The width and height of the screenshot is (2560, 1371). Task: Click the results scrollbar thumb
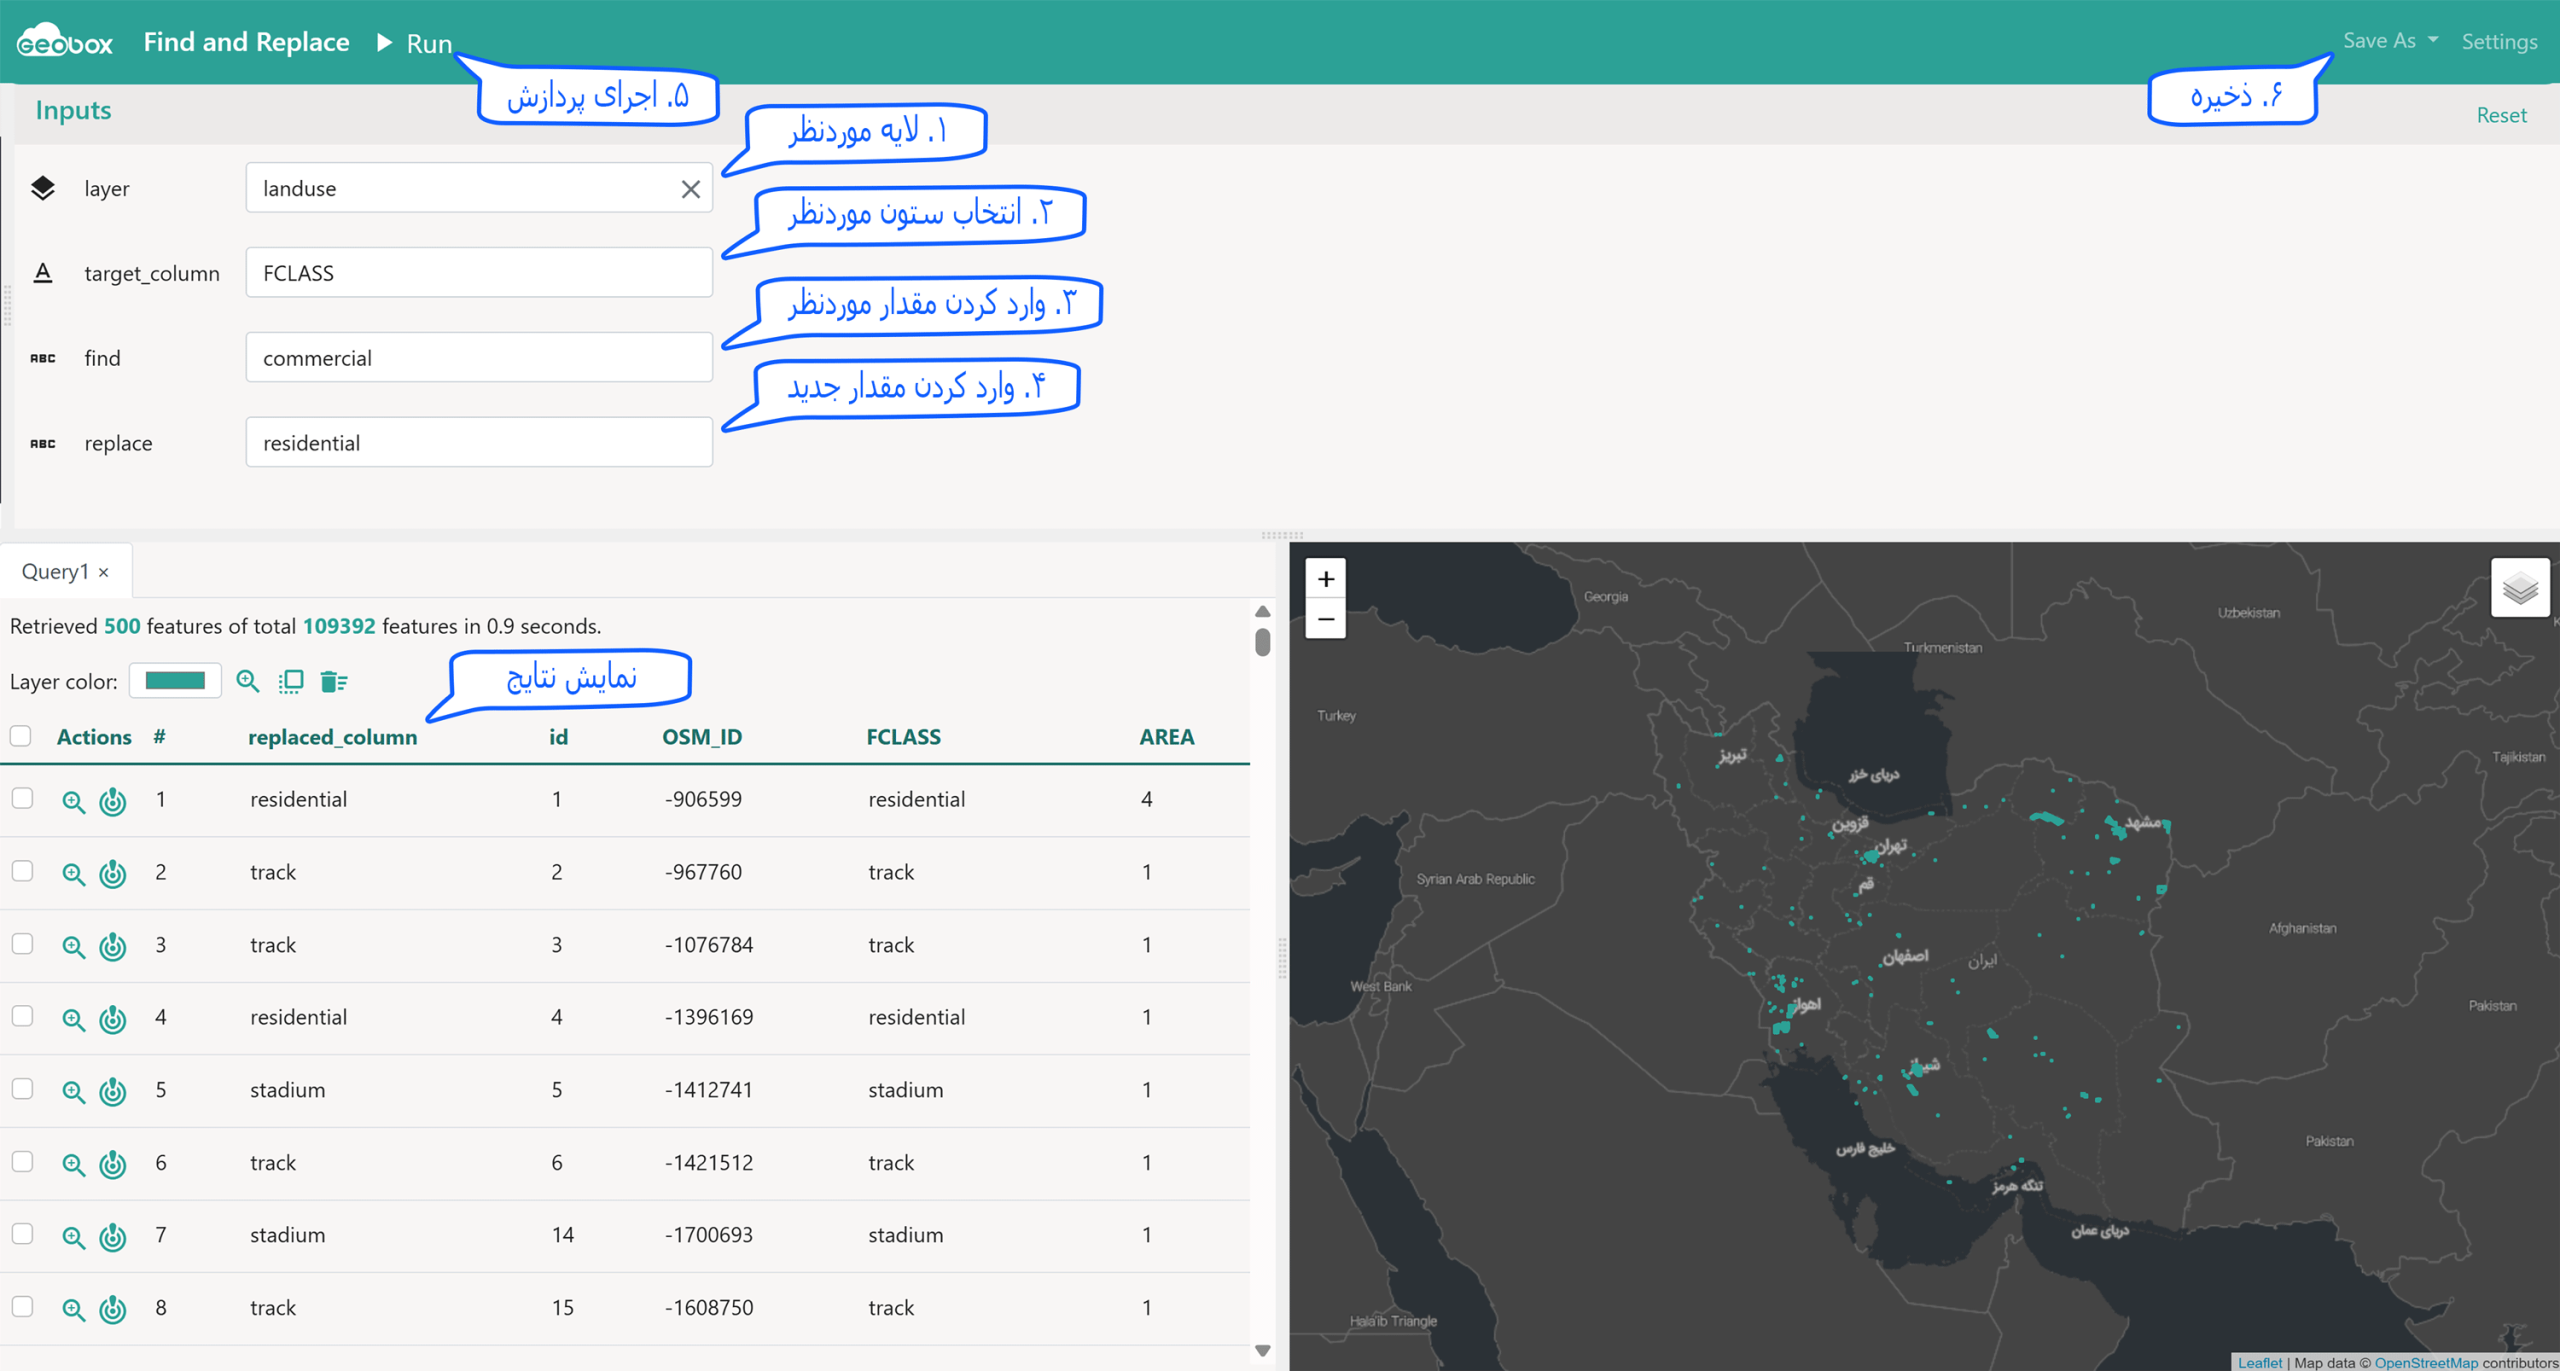coord(1262,642)
